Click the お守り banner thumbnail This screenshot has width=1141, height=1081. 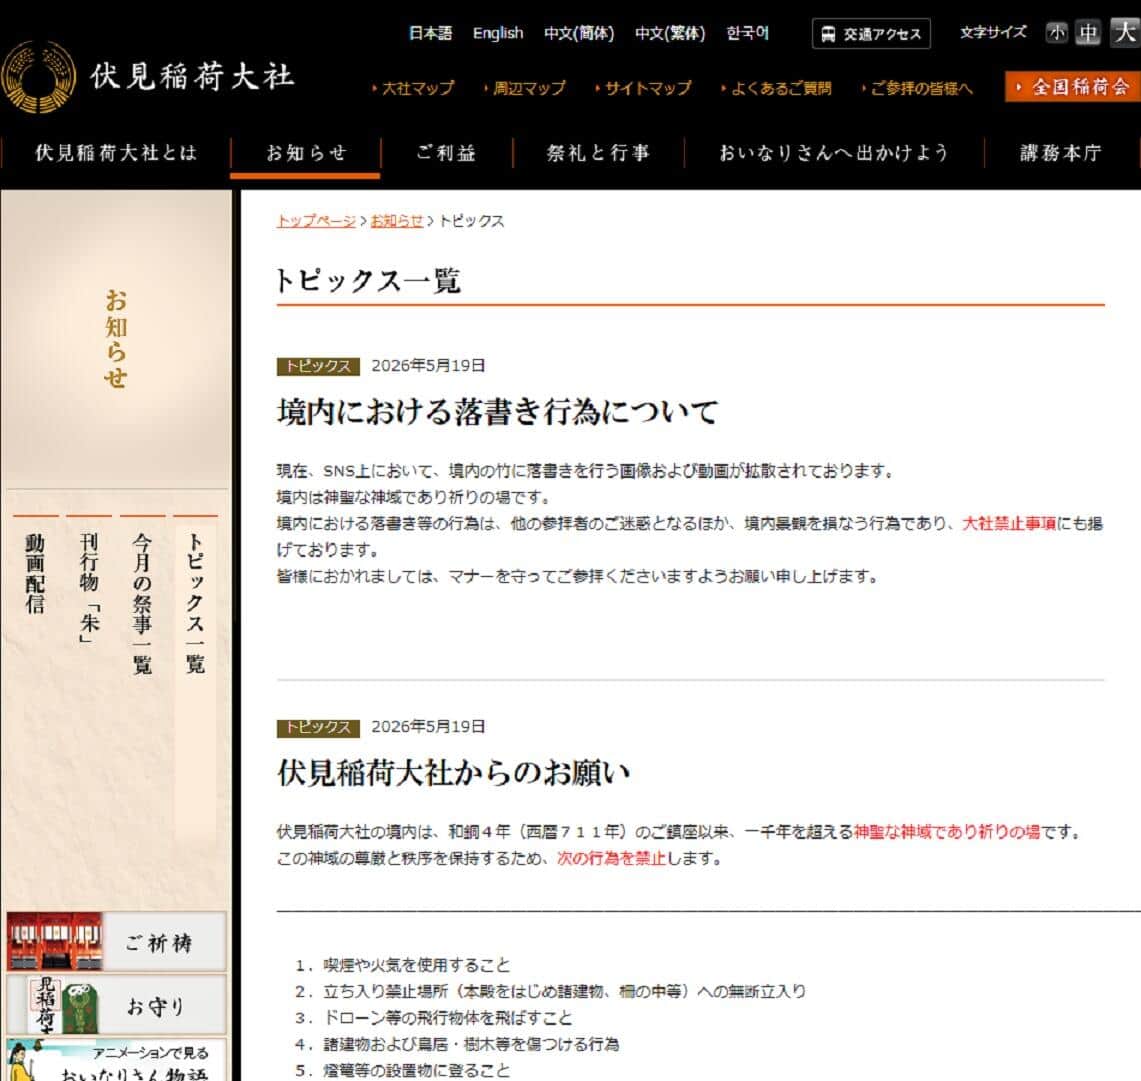pos(116,1005)
